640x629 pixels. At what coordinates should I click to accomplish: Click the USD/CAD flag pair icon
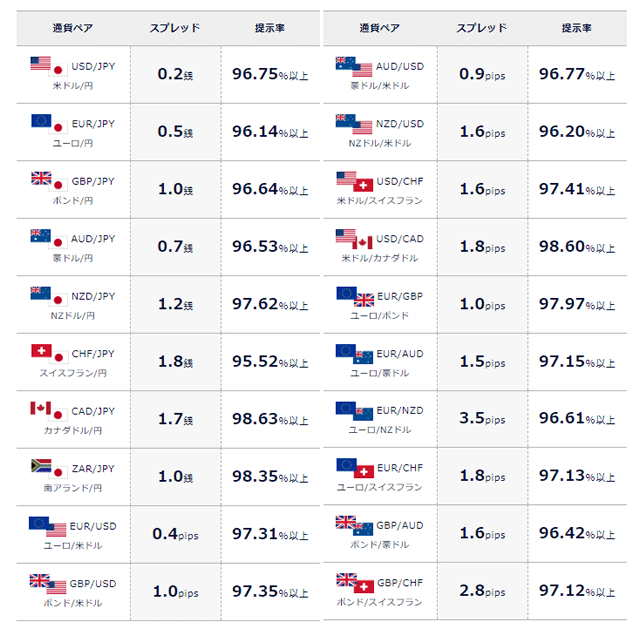pyautogui.click(x=354, y=239)
